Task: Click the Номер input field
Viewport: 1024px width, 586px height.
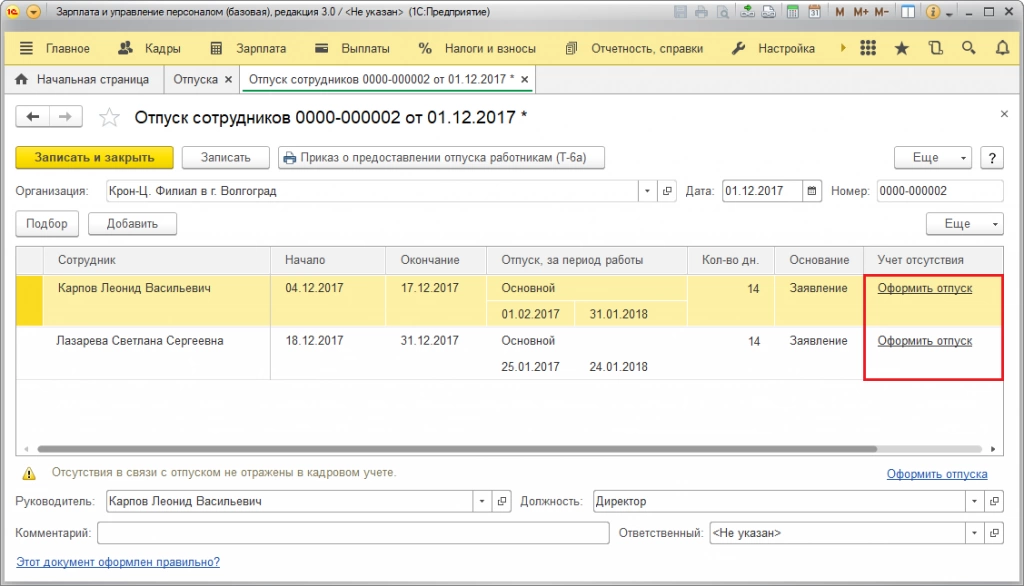Action: [940, 191]
